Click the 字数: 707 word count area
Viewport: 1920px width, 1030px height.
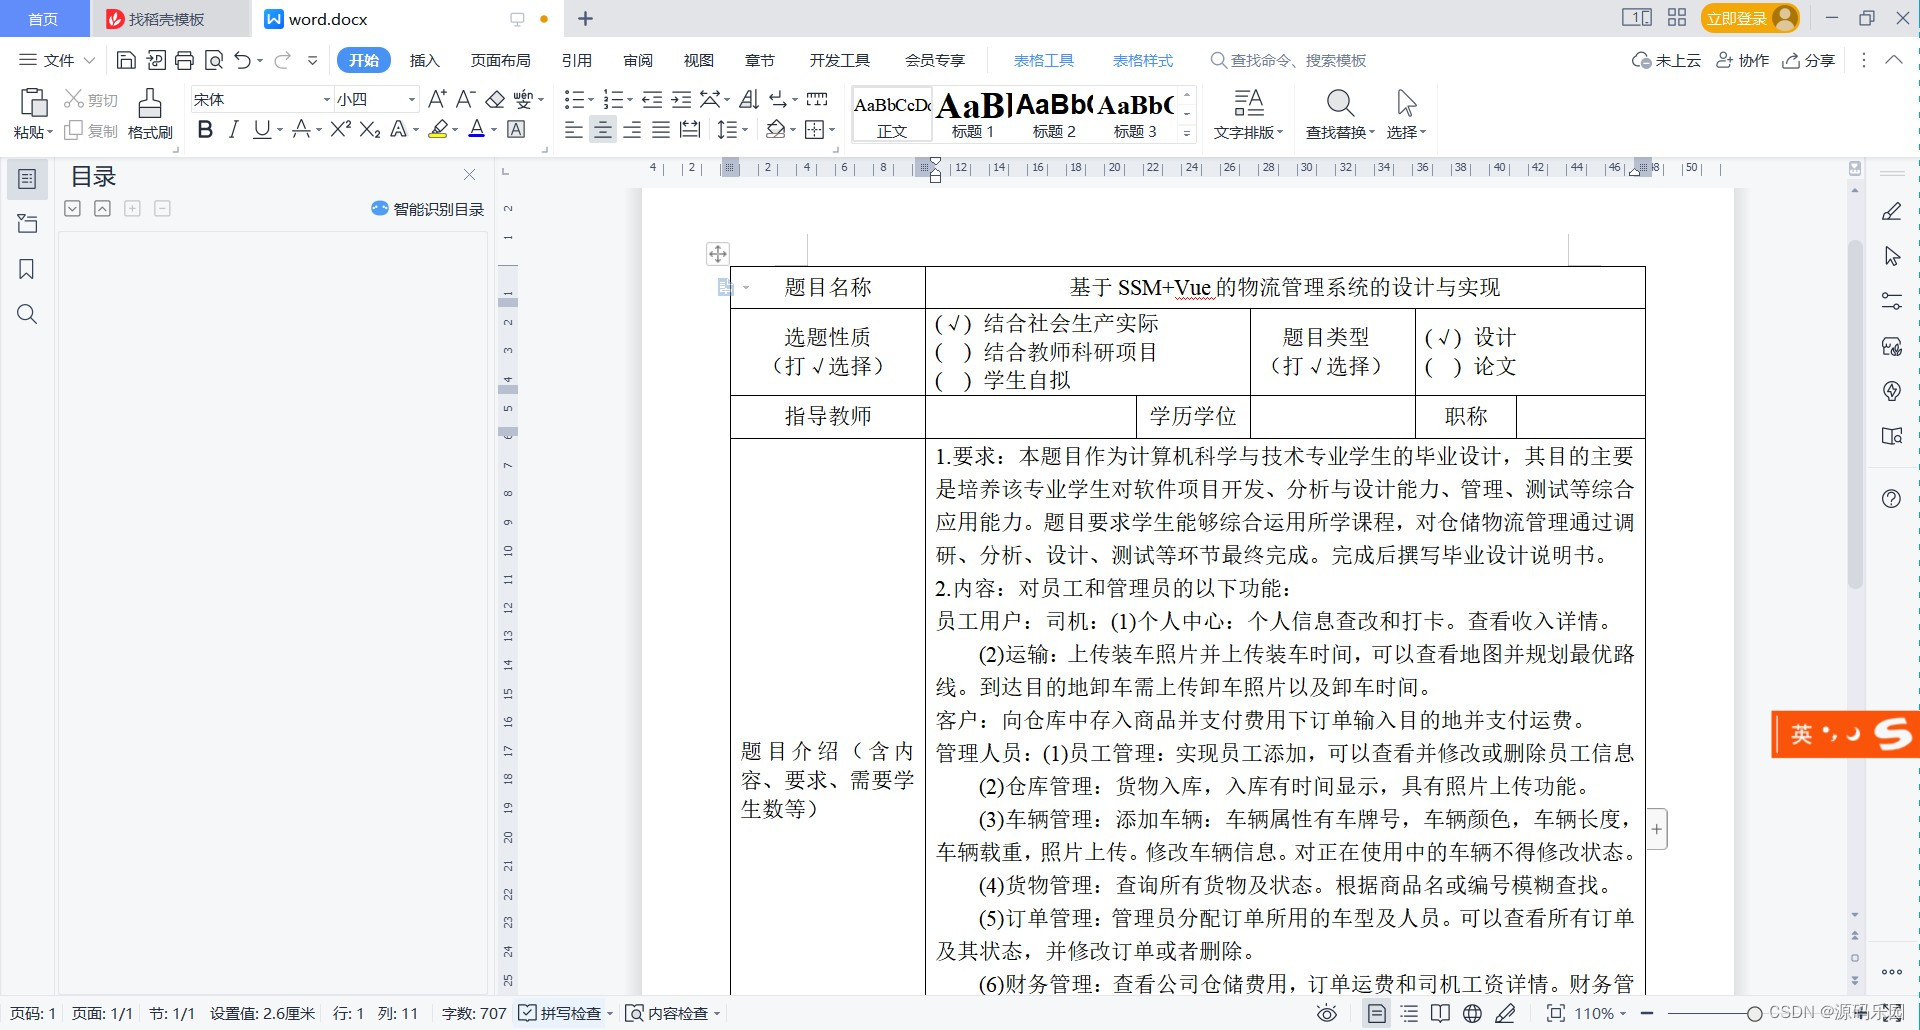coord(473,1013)
